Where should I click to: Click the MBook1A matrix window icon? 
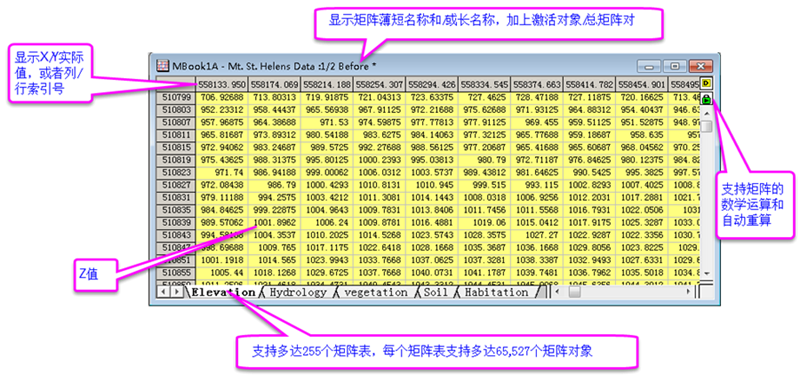162,66
